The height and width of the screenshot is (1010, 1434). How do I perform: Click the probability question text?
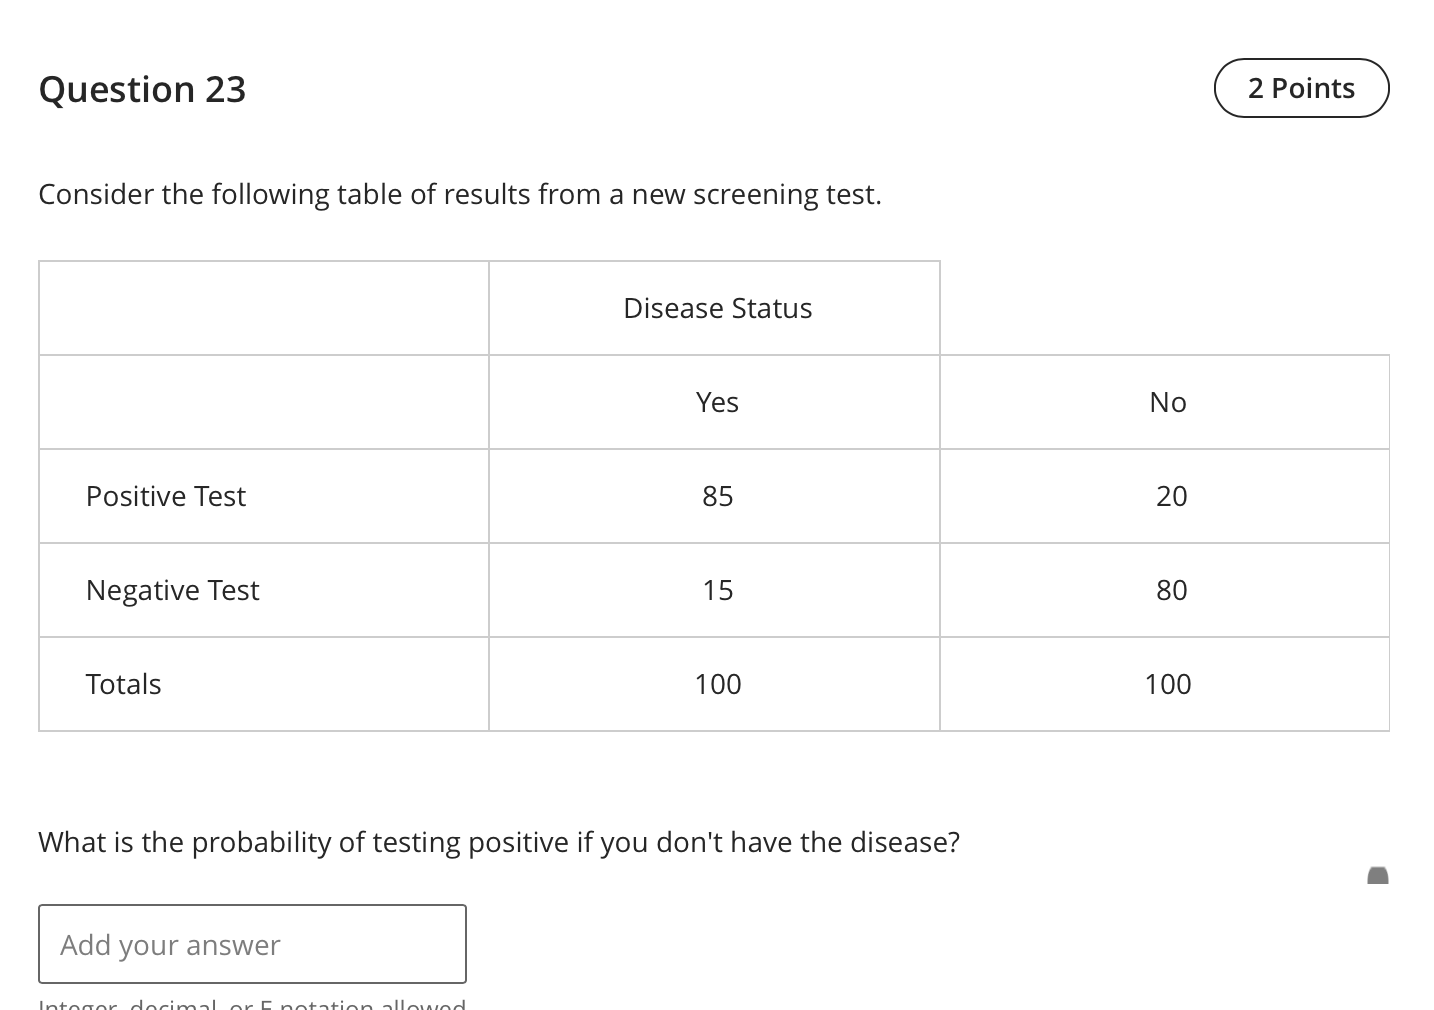(x=498, y=841)
